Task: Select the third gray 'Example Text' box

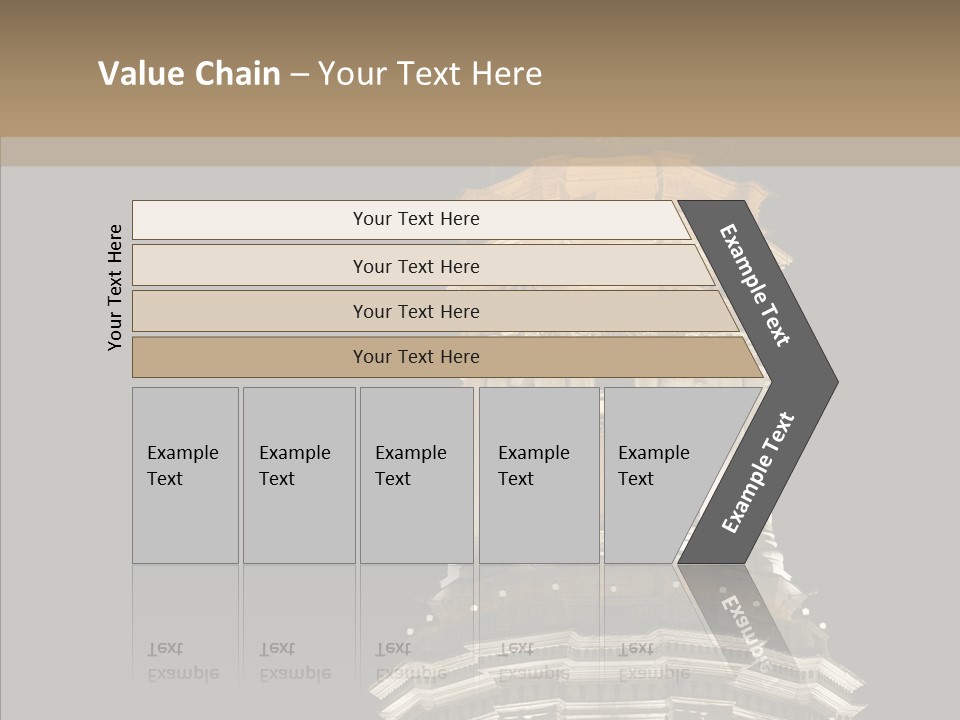Action: (x=417, y=475)
